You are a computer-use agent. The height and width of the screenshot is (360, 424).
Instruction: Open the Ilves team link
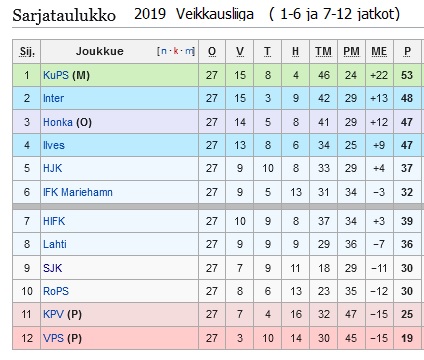[x=54, y=145]
